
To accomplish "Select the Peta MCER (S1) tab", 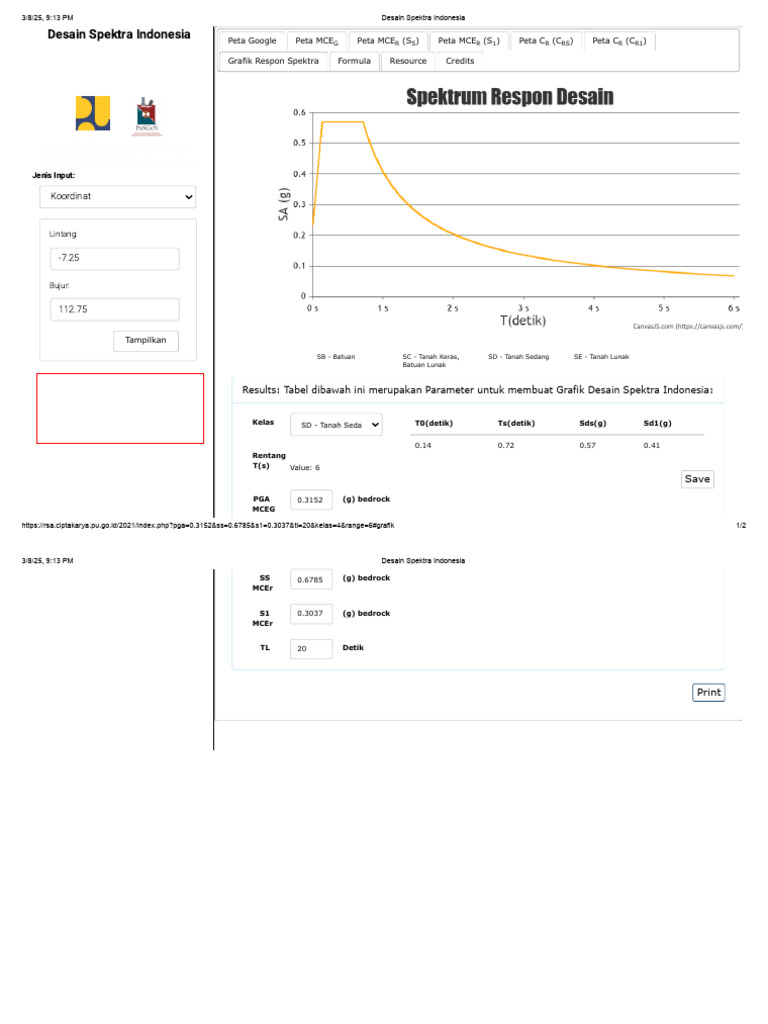I will (469, 41).
